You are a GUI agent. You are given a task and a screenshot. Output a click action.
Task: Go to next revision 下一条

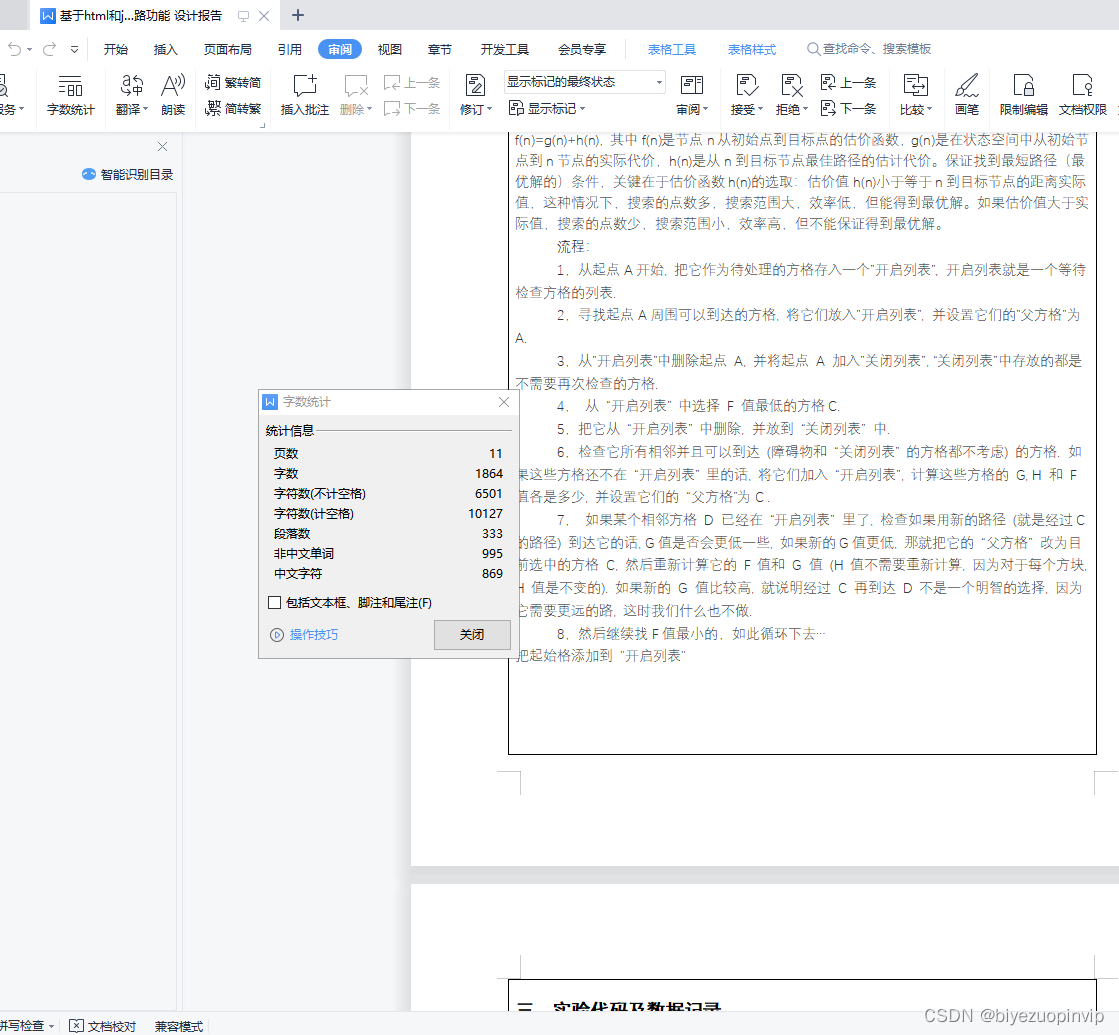coord(848,108)
